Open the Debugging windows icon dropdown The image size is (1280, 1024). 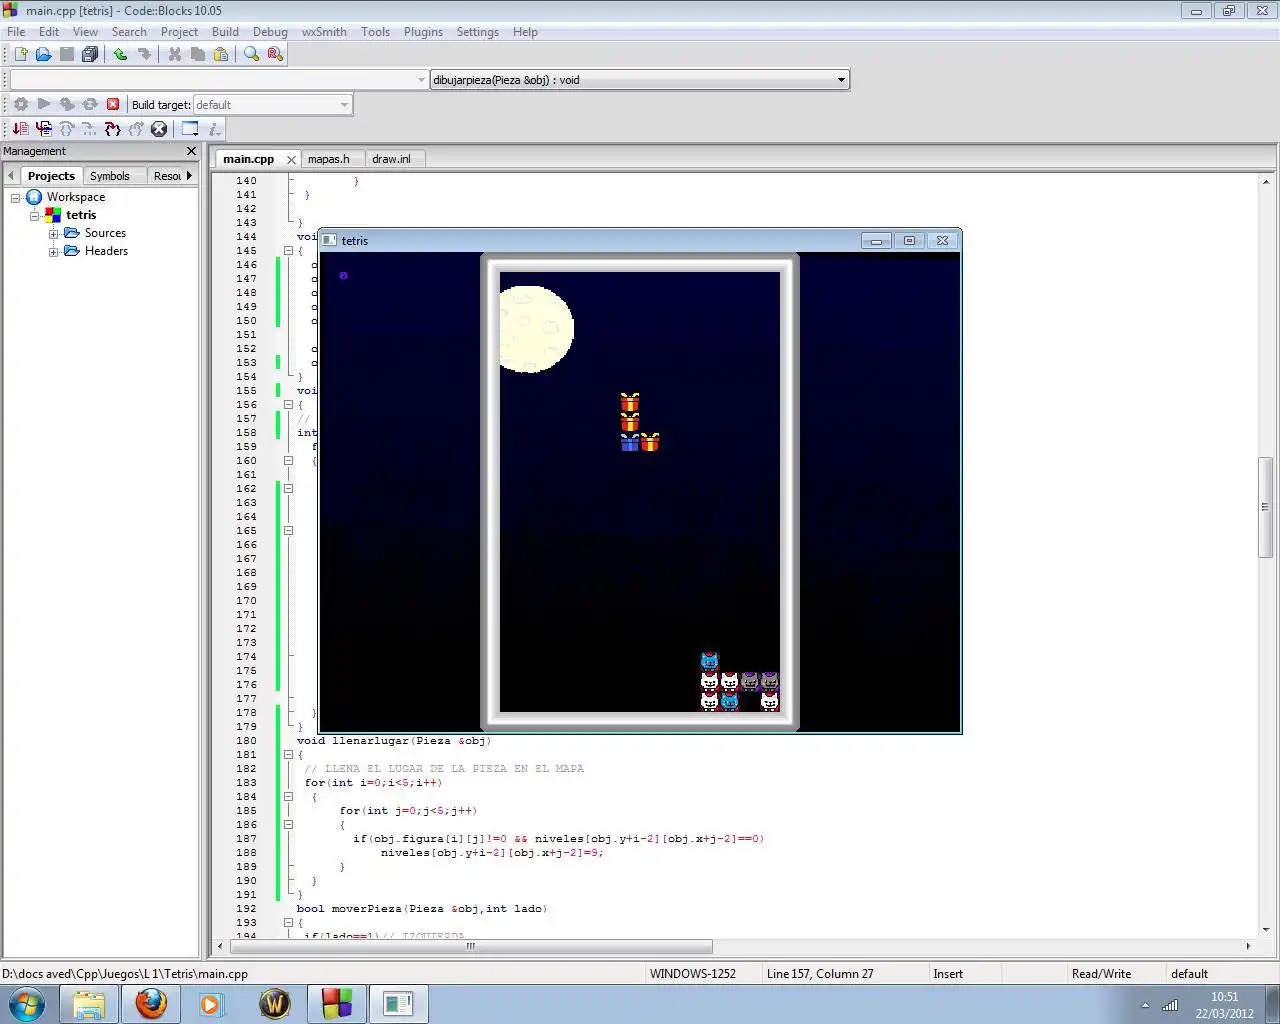click(x=190, y=129)
